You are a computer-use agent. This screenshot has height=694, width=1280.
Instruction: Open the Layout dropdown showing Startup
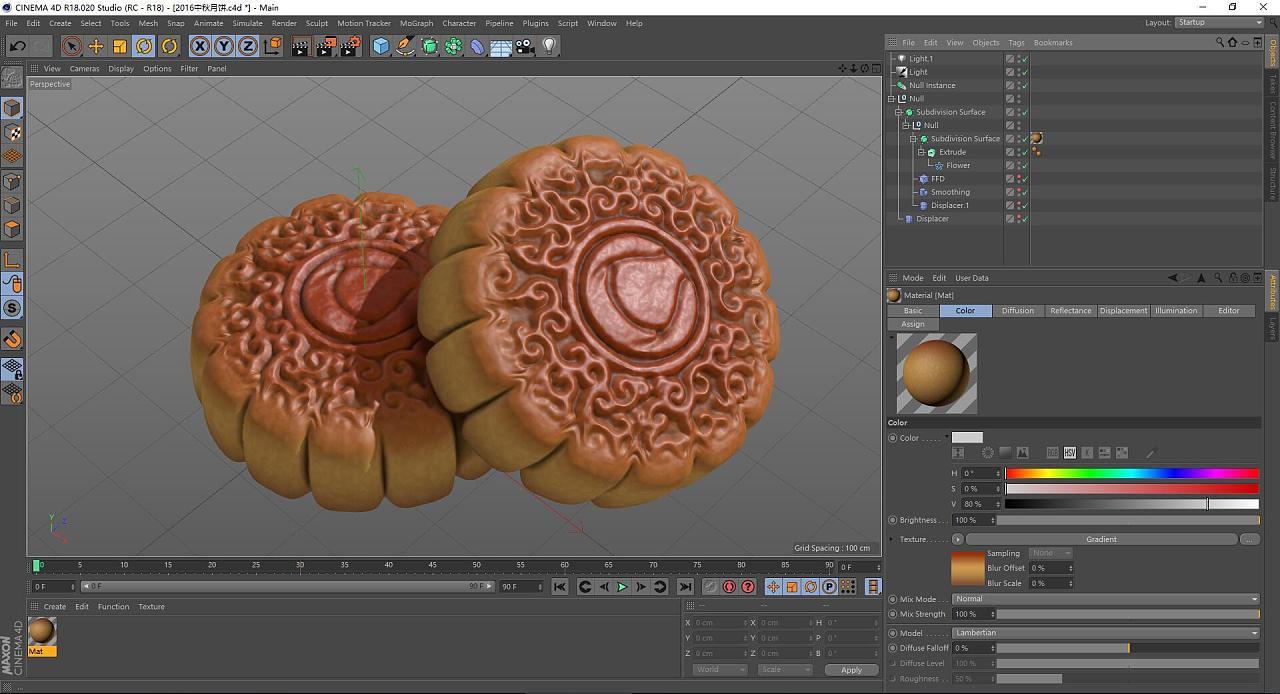(1219, 22)
